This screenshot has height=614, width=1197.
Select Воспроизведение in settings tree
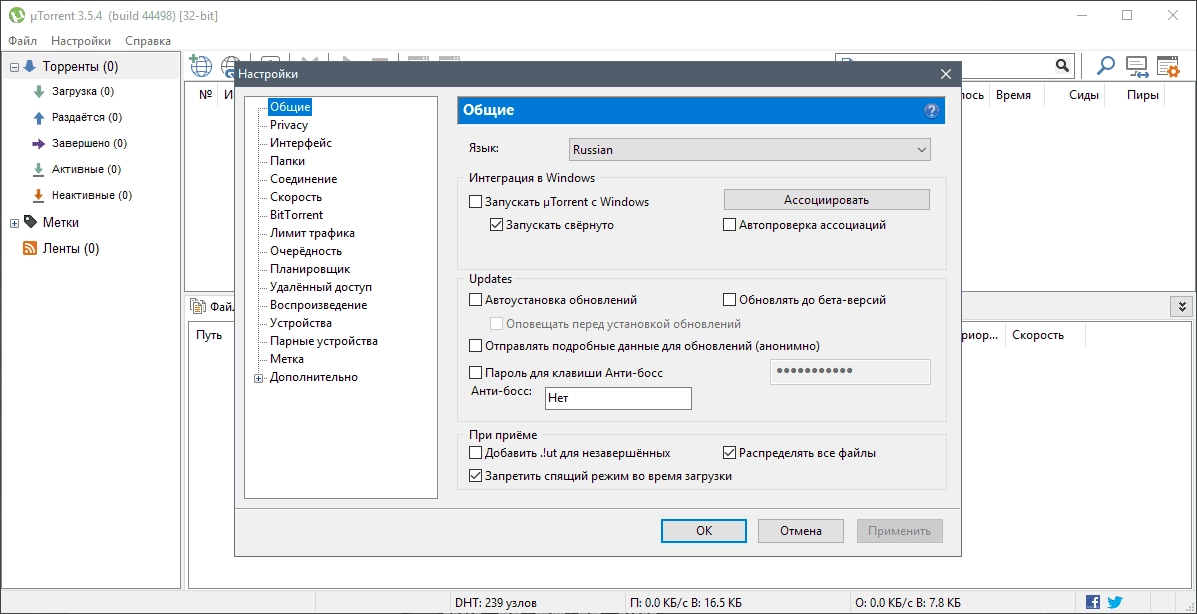pyautogui.click(x=318, y=305)
